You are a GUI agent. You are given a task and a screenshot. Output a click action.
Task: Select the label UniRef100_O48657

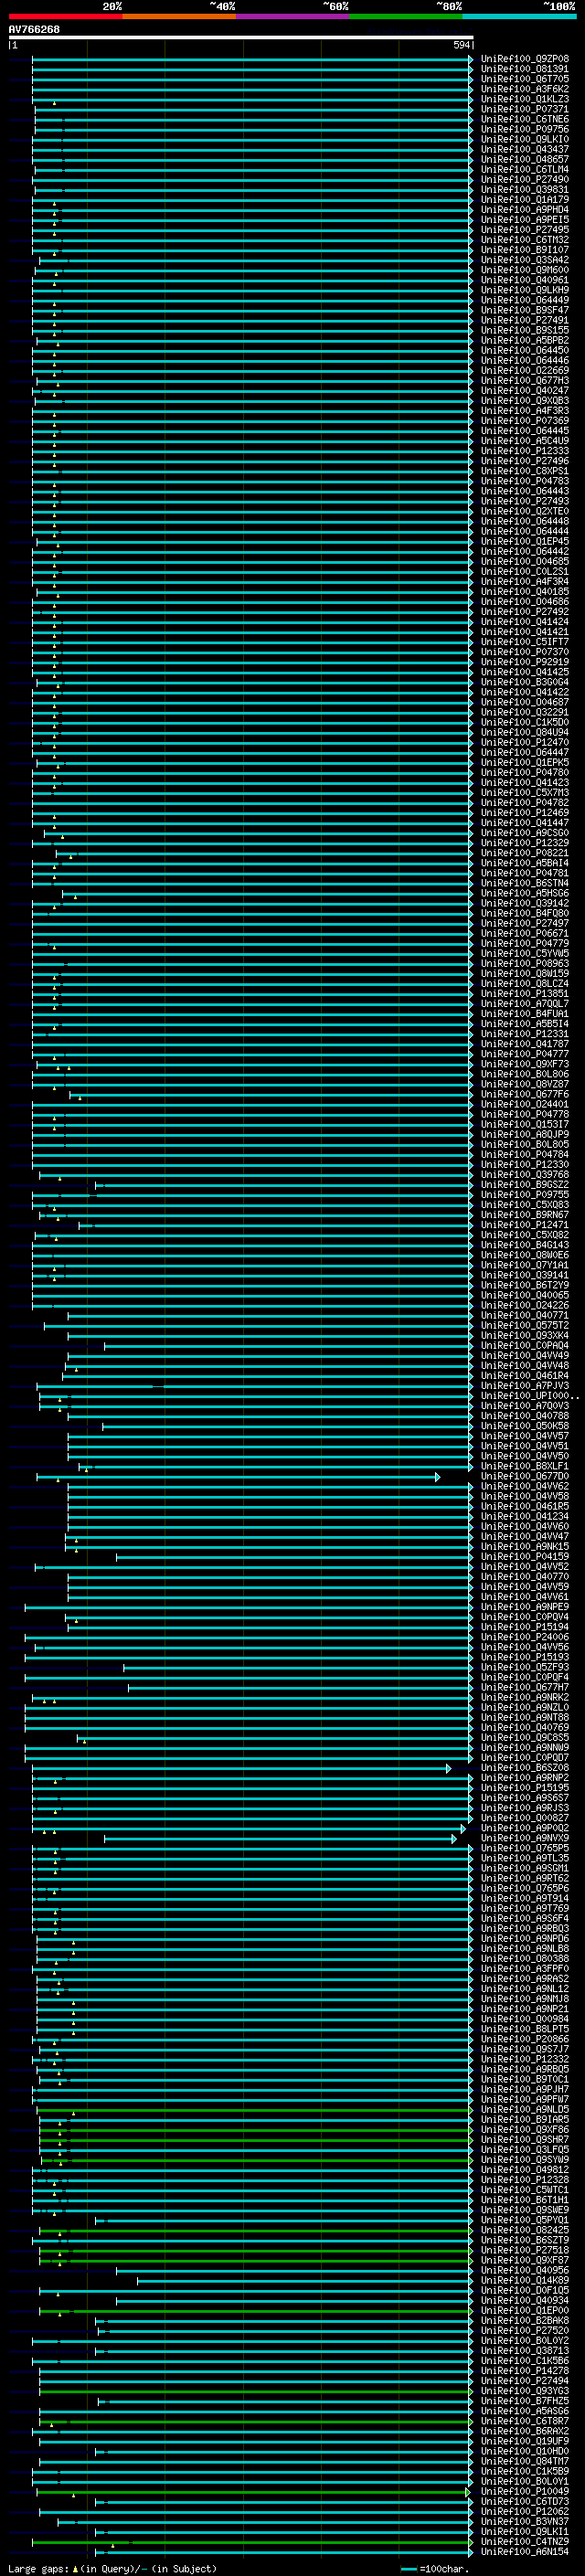(x=525, y=159)
